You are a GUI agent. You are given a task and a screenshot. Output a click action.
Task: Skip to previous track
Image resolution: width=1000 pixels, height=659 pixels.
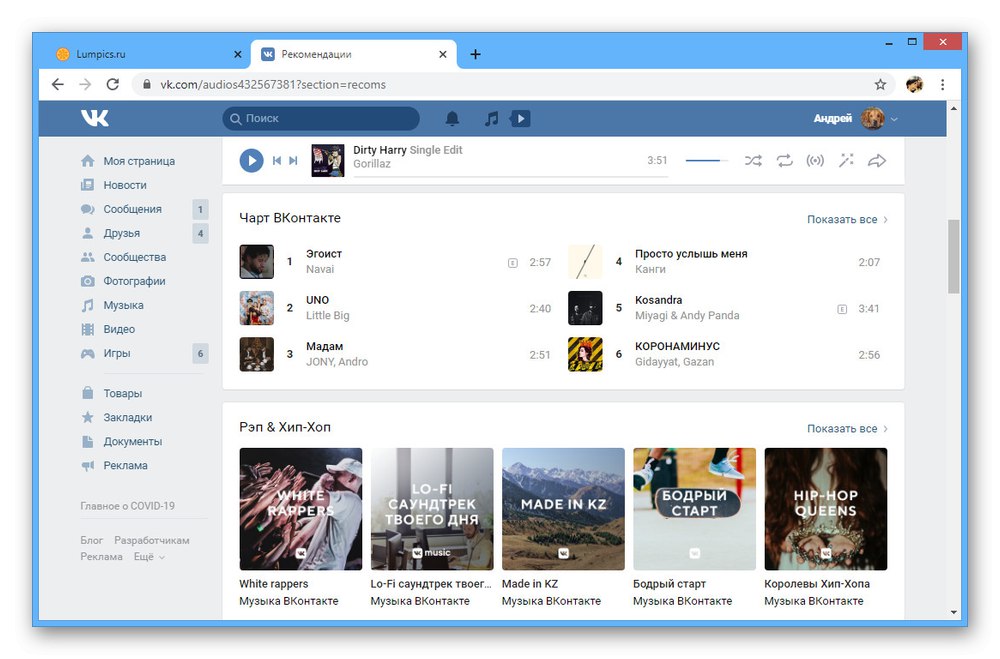pos(277,161)
